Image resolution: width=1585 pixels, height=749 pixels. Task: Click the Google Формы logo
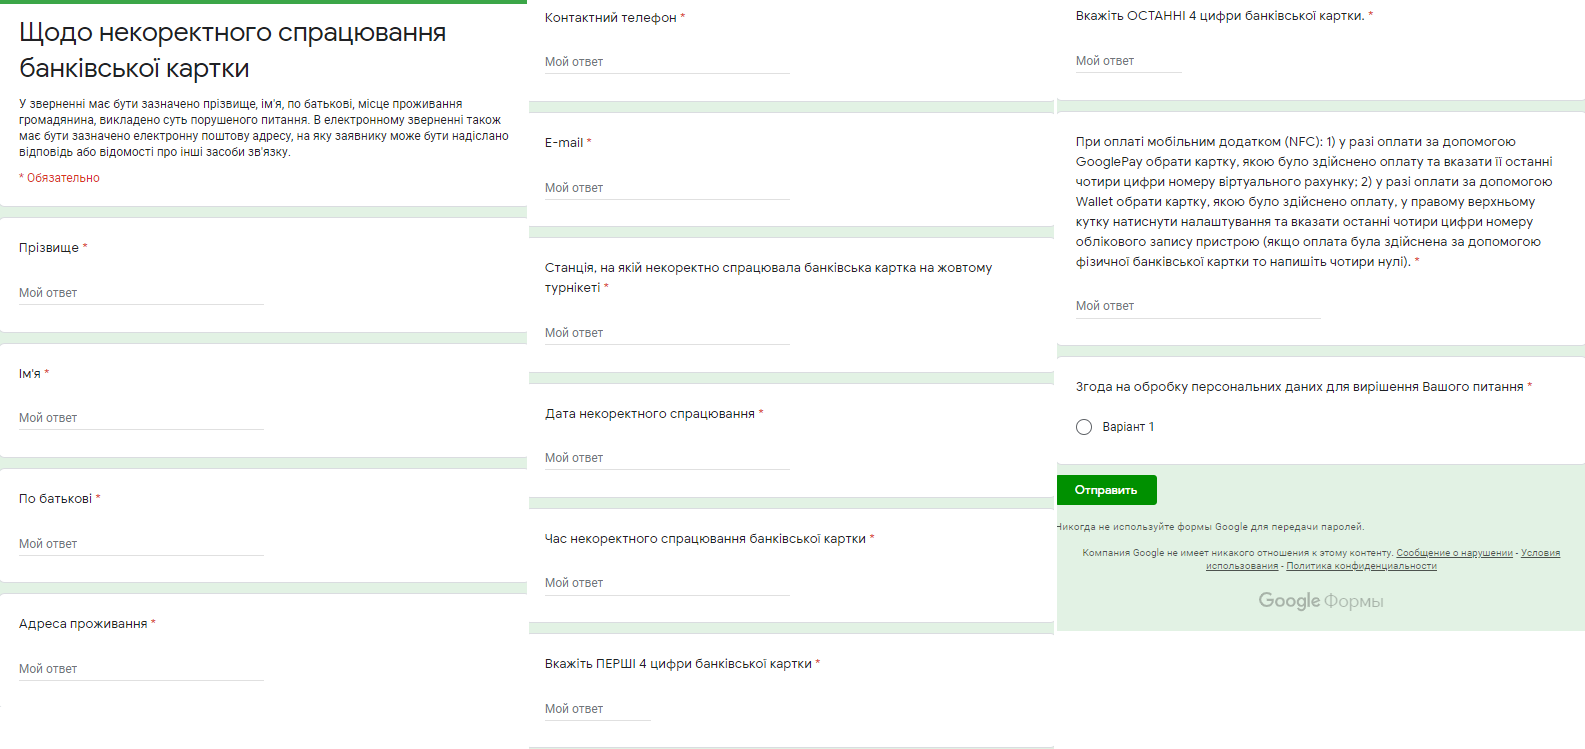click(1320, 601)
